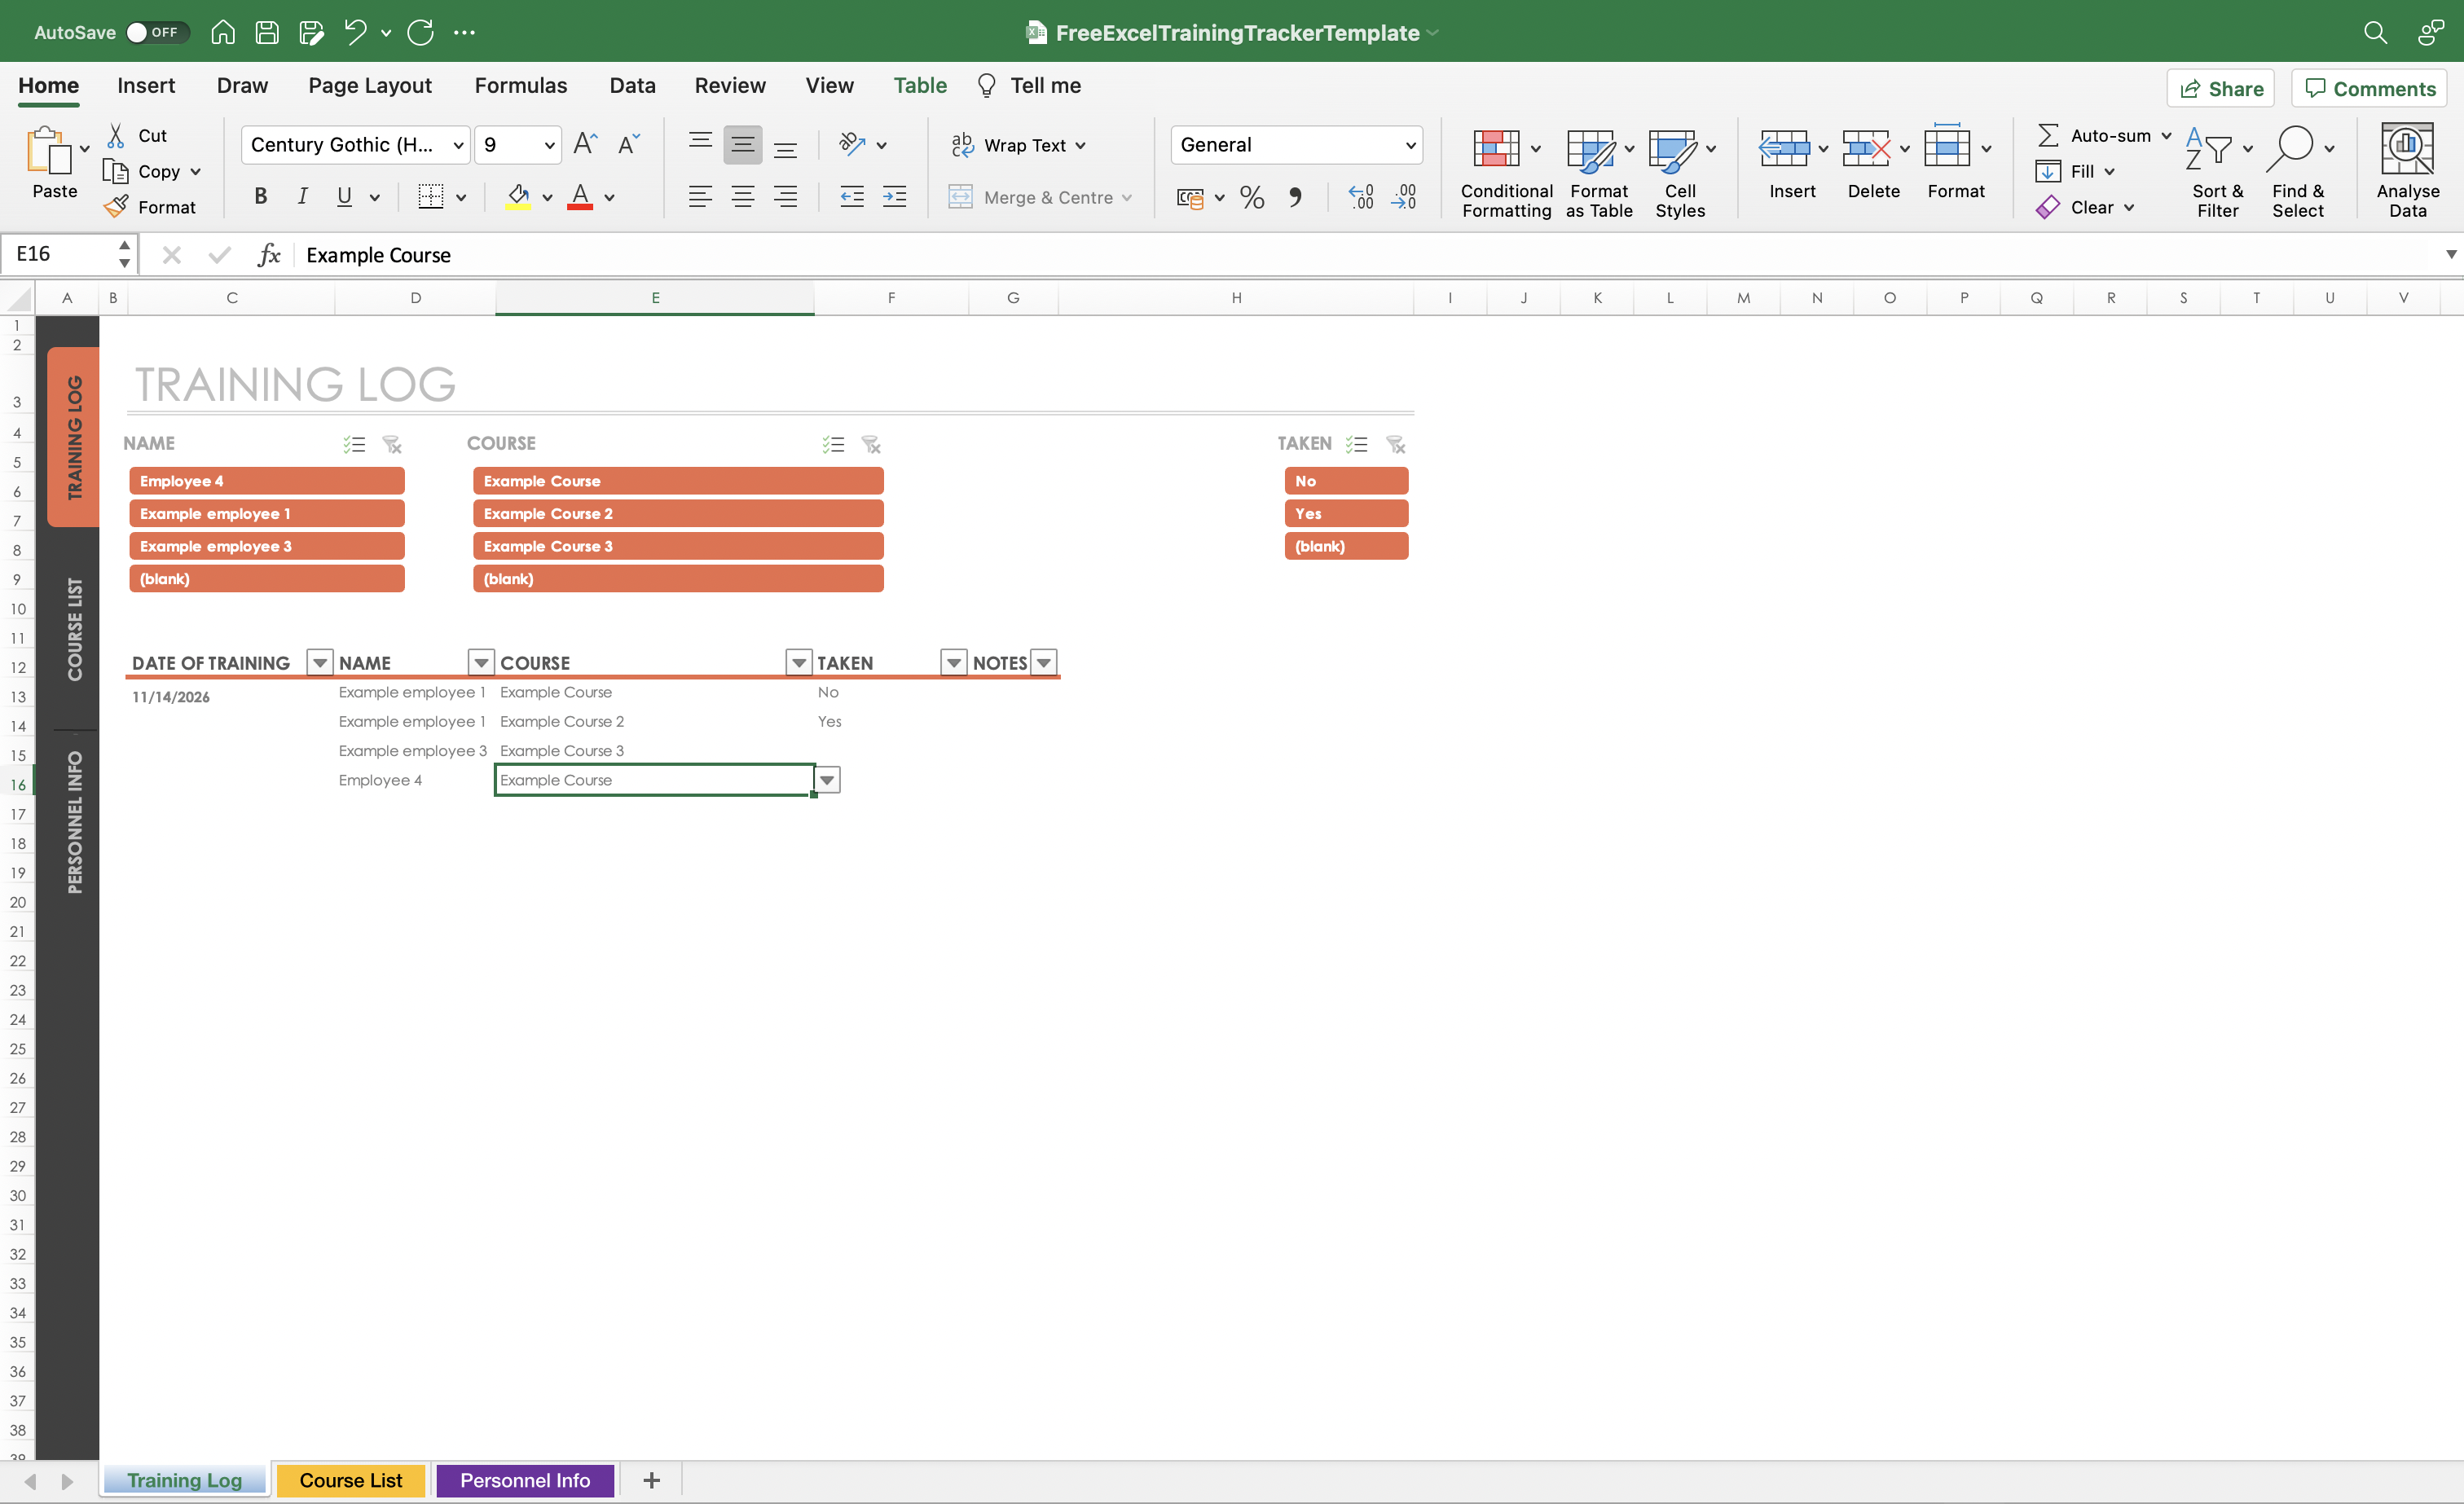Pick a fill colour from the fill swatch
Viewport: 2464px width, 1504px height.
[518, 196]
